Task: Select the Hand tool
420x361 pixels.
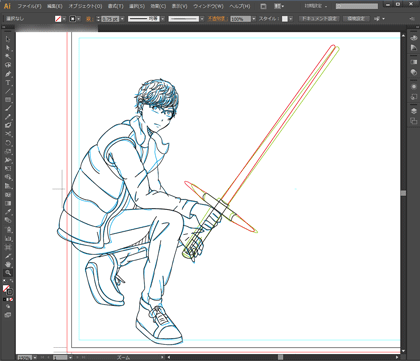Action: 8,264
